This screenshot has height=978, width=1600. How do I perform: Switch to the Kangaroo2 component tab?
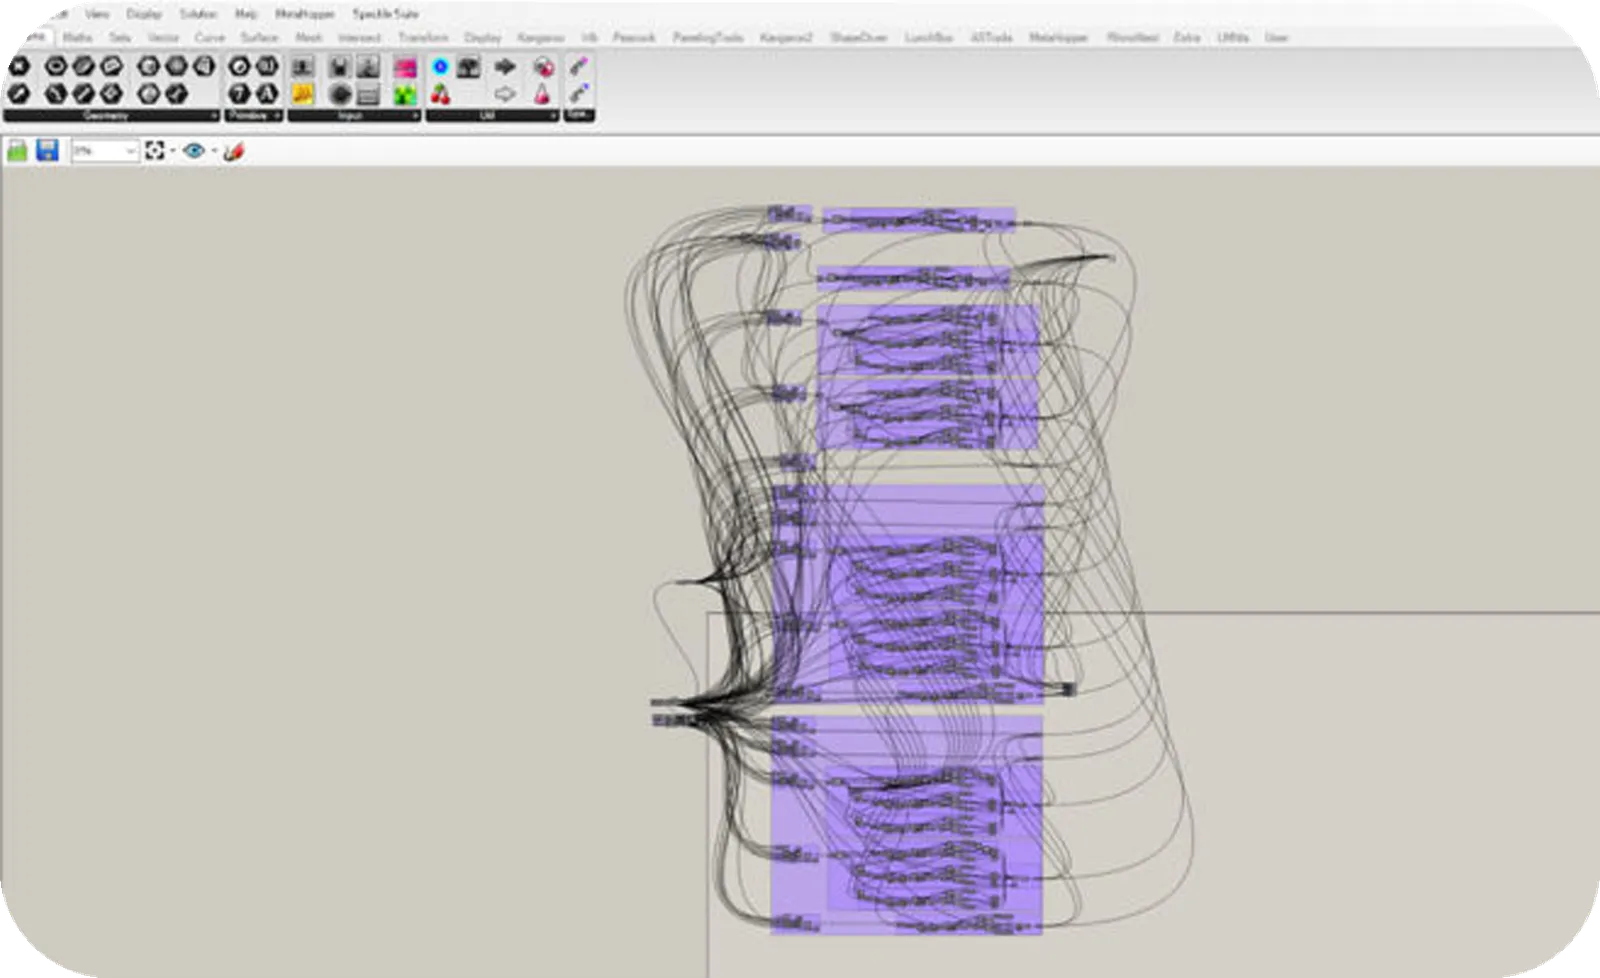coord(786,37)
